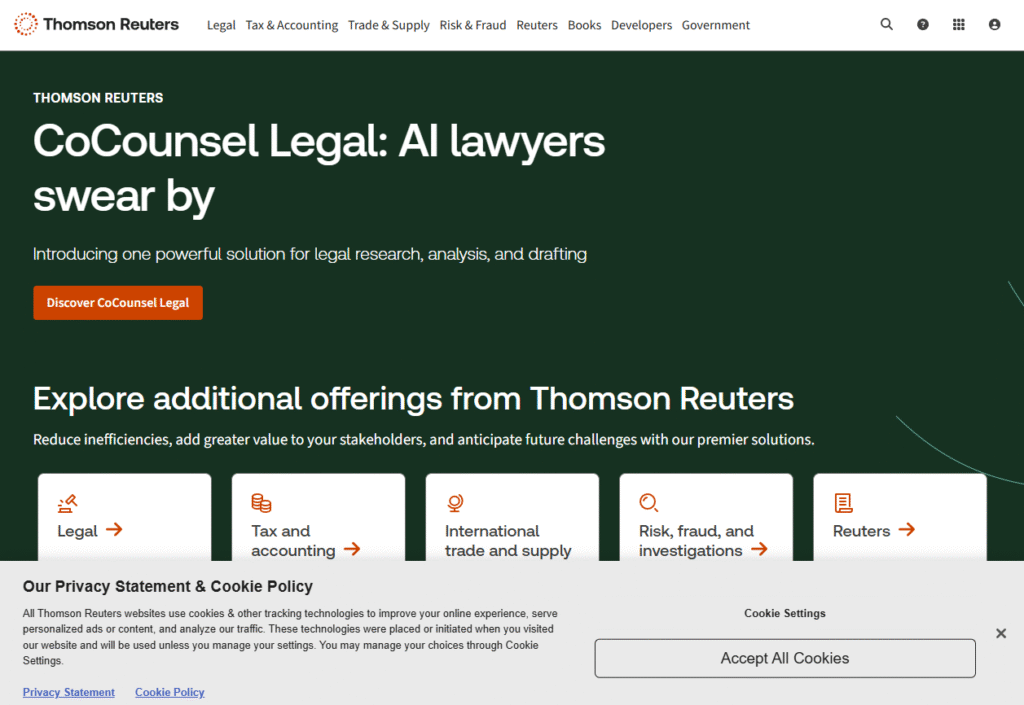
Task: Open the Legal menu in navigation
Action: [x=221, y=25]
